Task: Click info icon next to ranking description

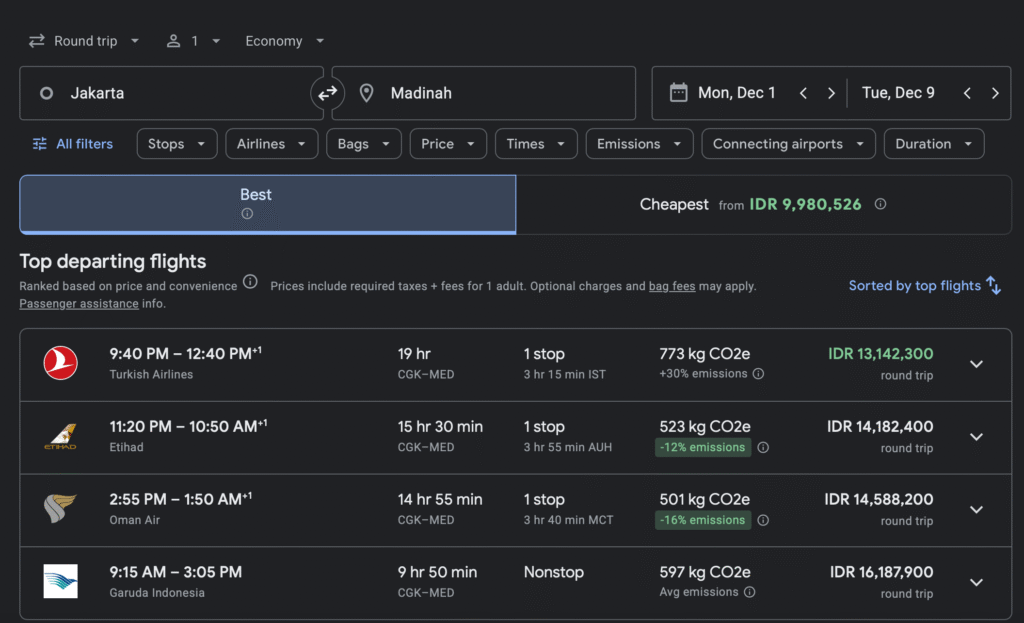Action: [250, 282]
